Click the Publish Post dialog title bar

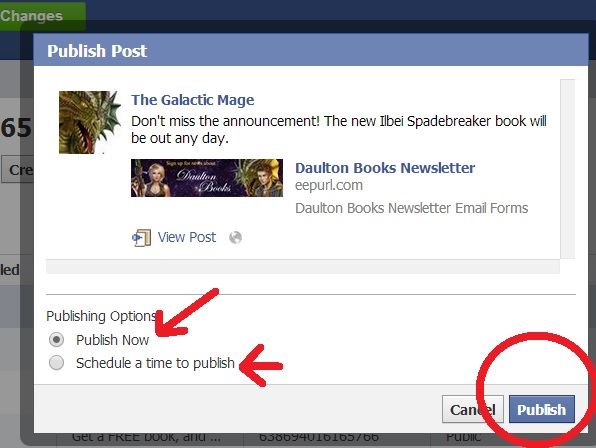point(311,50)
